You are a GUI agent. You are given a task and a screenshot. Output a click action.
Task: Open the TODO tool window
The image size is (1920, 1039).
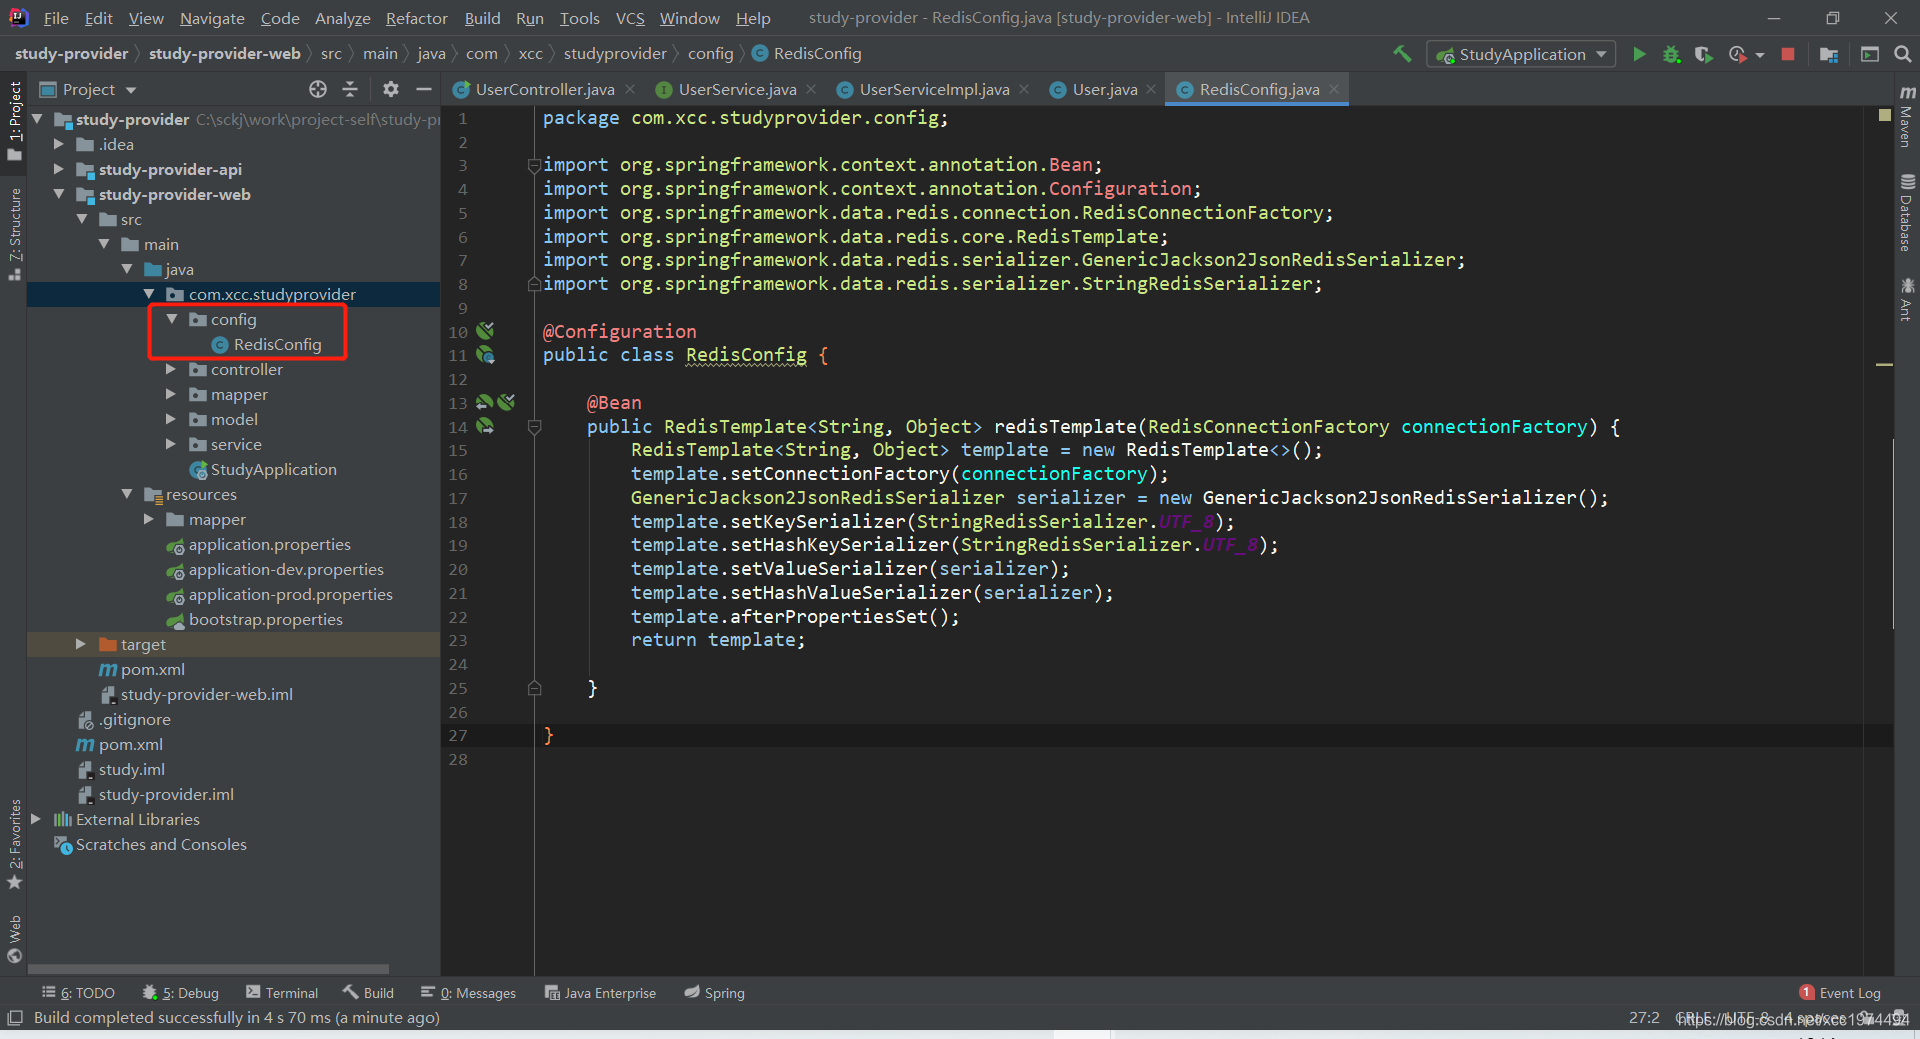78,993
